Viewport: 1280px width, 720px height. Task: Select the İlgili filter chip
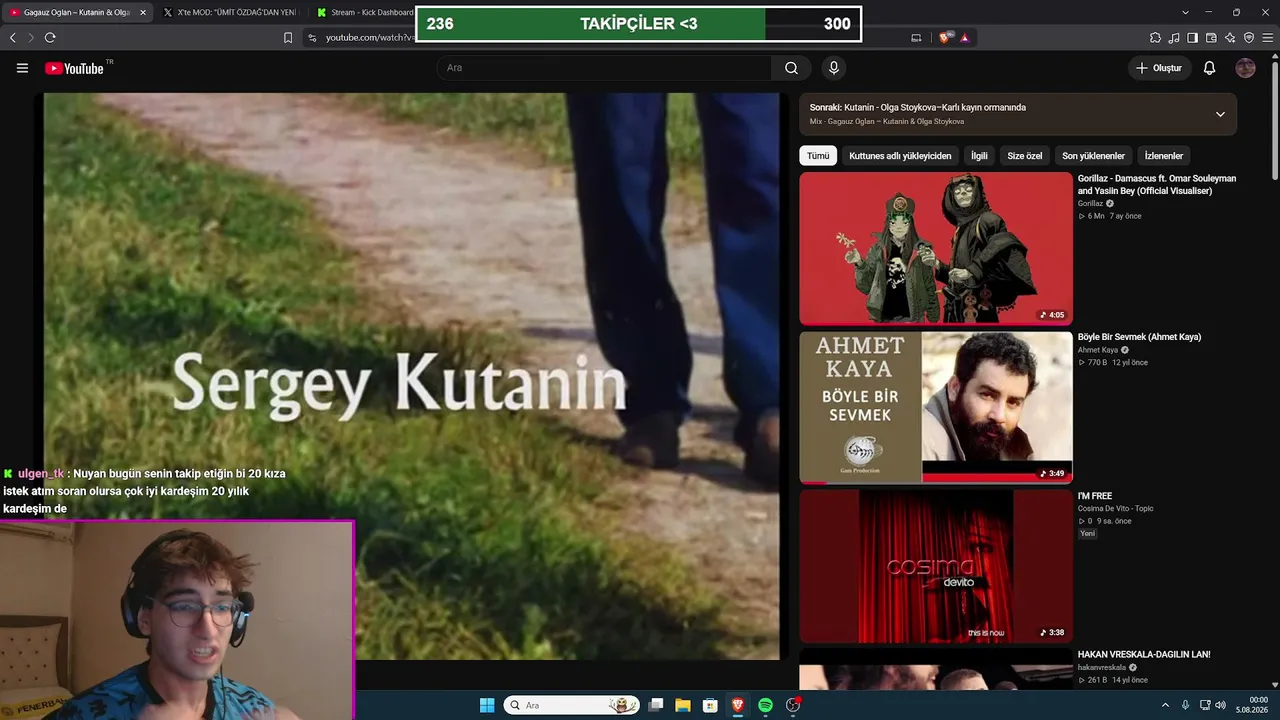[x=979, y=156]
